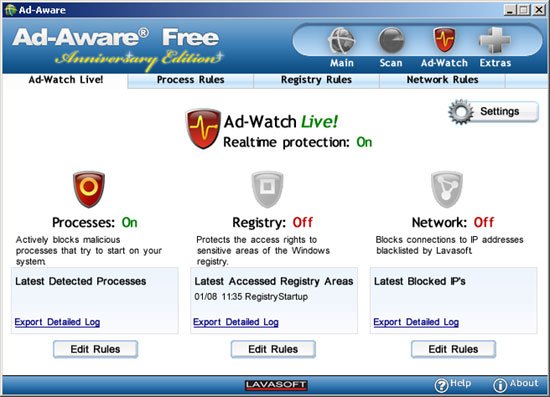The width and height of the screenshot is (550, 397).
Task: Click the Settings gear icon
Action: [461, 112]
